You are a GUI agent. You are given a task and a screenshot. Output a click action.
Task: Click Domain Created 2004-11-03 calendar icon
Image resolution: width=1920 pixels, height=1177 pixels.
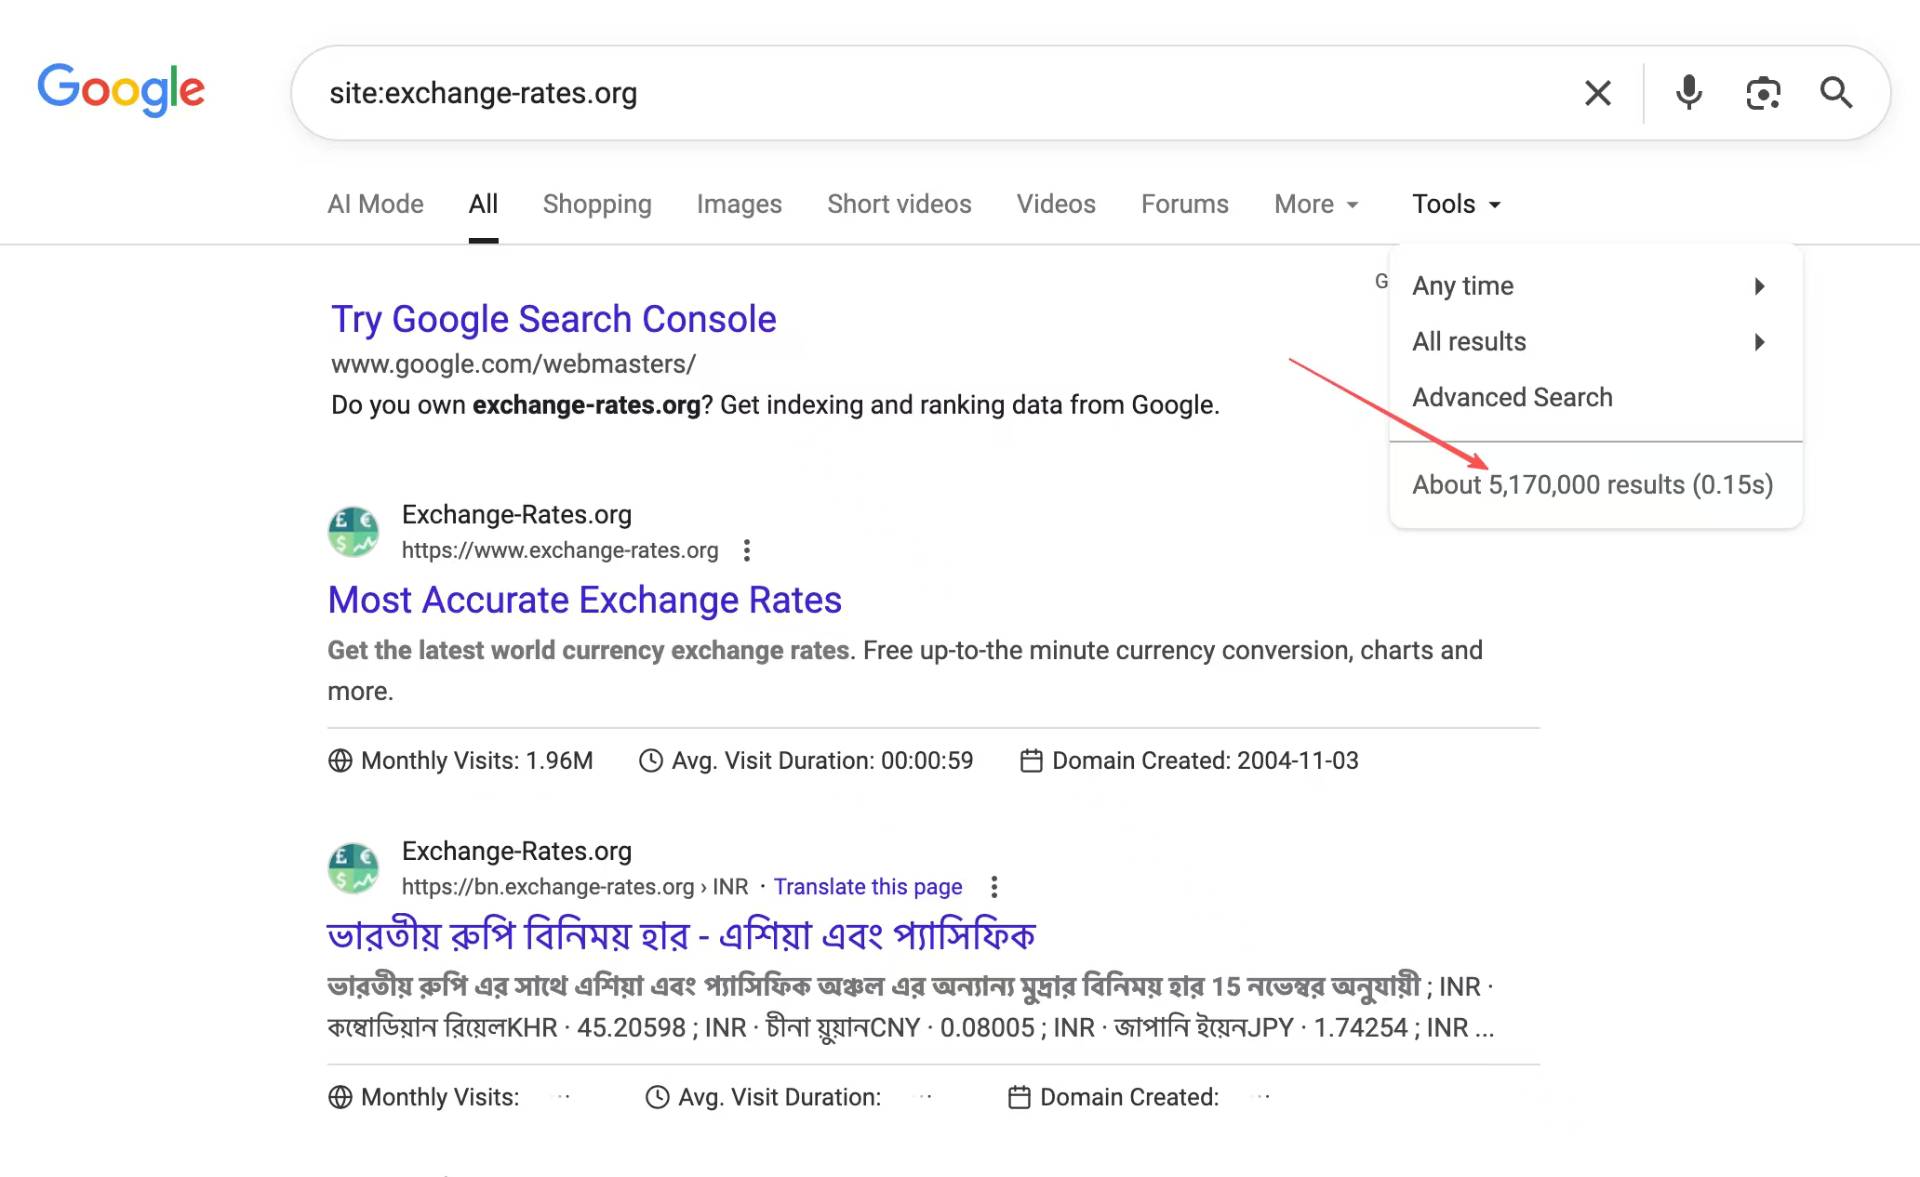coord(1031,761)
